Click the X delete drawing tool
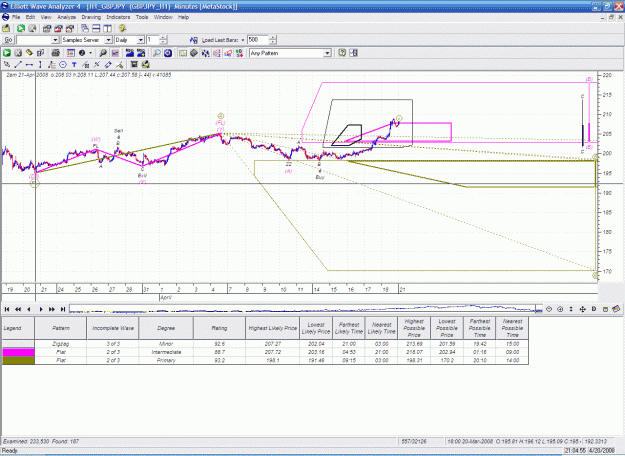 (x=96, y=65)
